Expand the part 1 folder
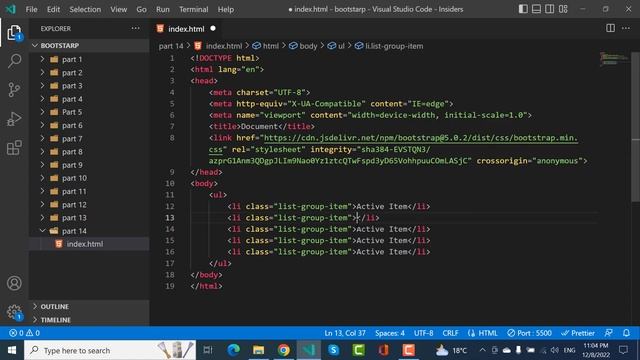The image size is (640, 360). pyautogui.click(x=89, y=59)
